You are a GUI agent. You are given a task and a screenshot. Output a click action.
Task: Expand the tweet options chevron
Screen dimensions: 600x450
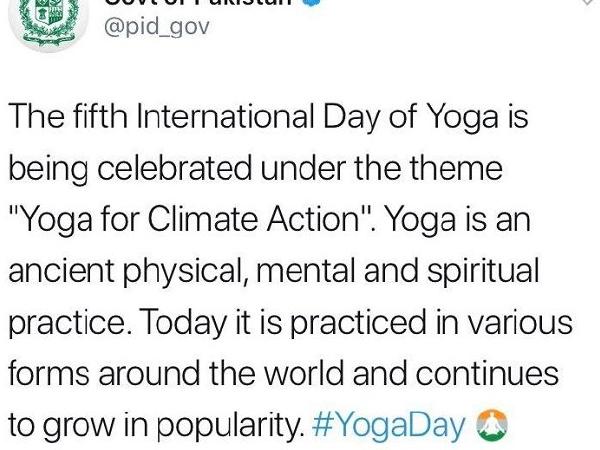[x=589, y=3]
